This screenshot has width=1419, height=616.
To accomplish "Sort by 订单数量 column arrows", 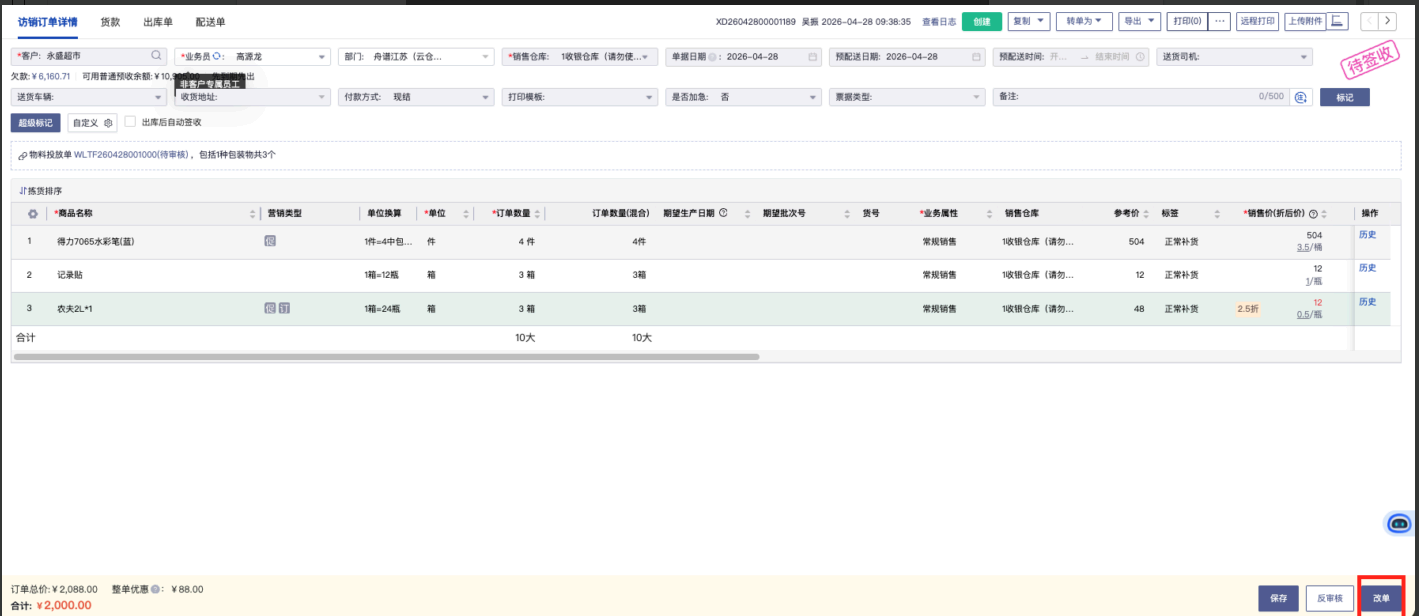I will [538, 214].
